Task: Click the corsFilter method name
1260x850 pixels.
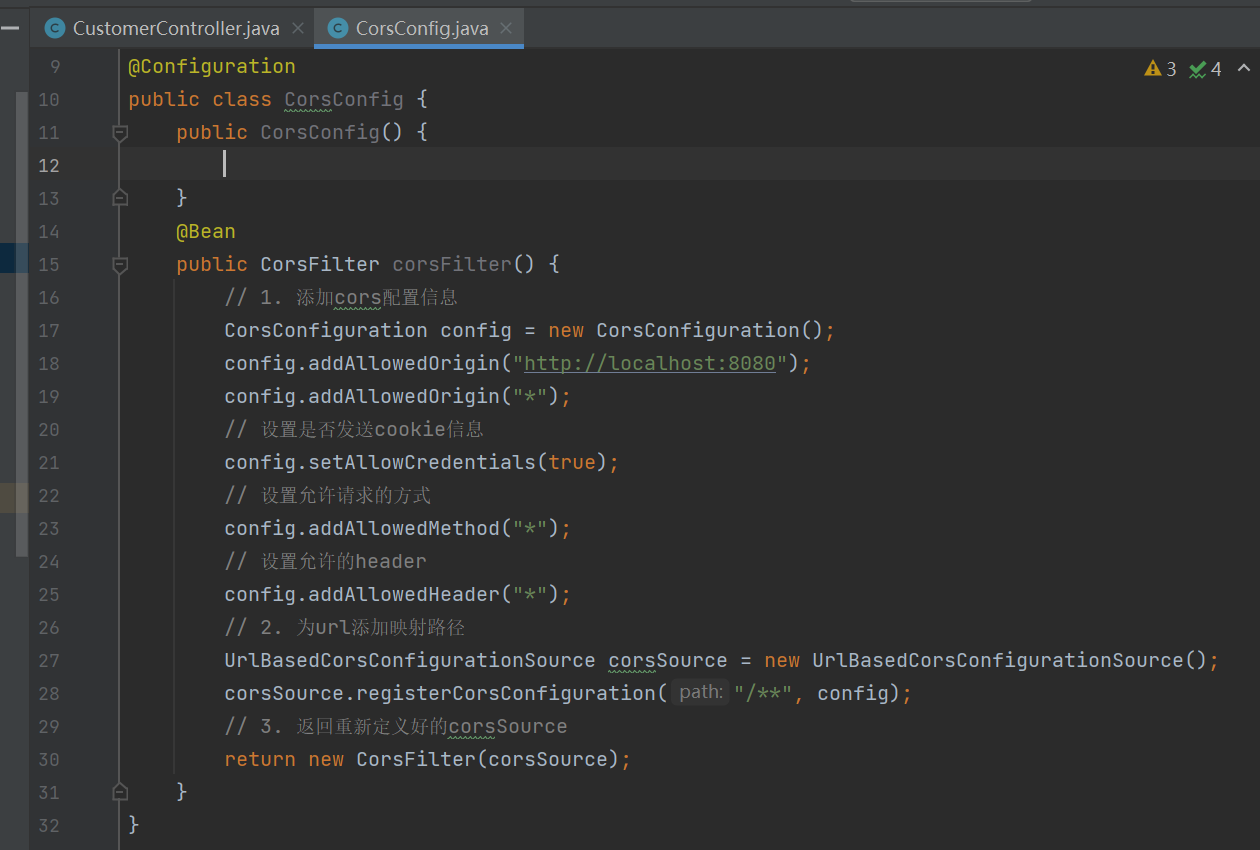Action: pyautogui.click(x=452, y=265)
